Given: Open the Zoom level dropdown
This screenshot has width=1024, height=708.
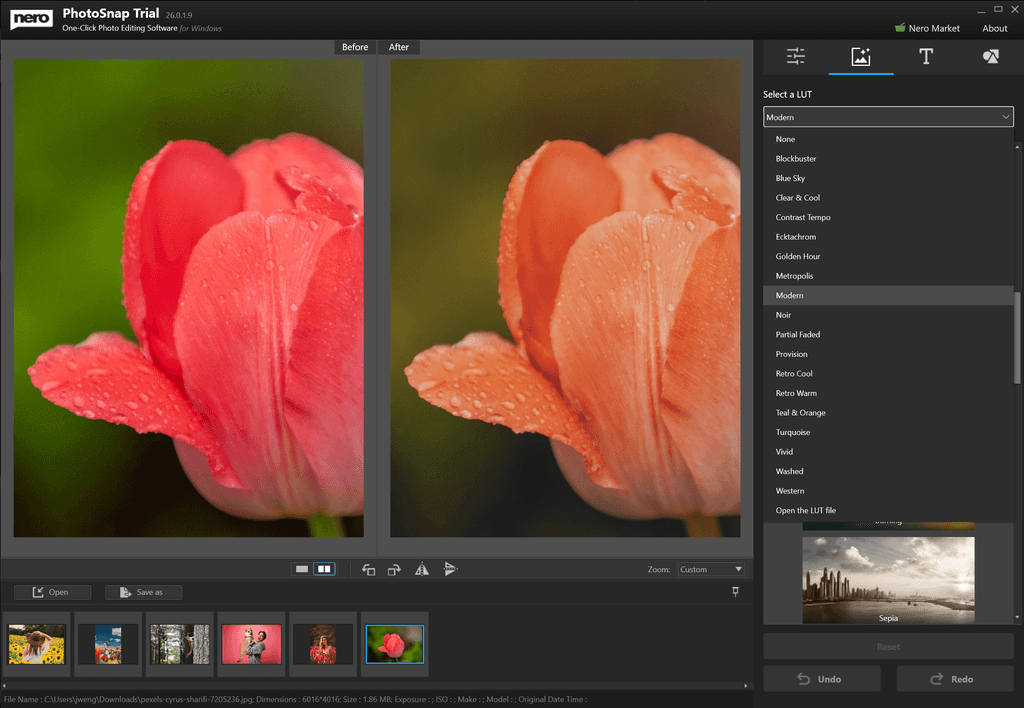Looking at the screenshot, I should [710, 568].
